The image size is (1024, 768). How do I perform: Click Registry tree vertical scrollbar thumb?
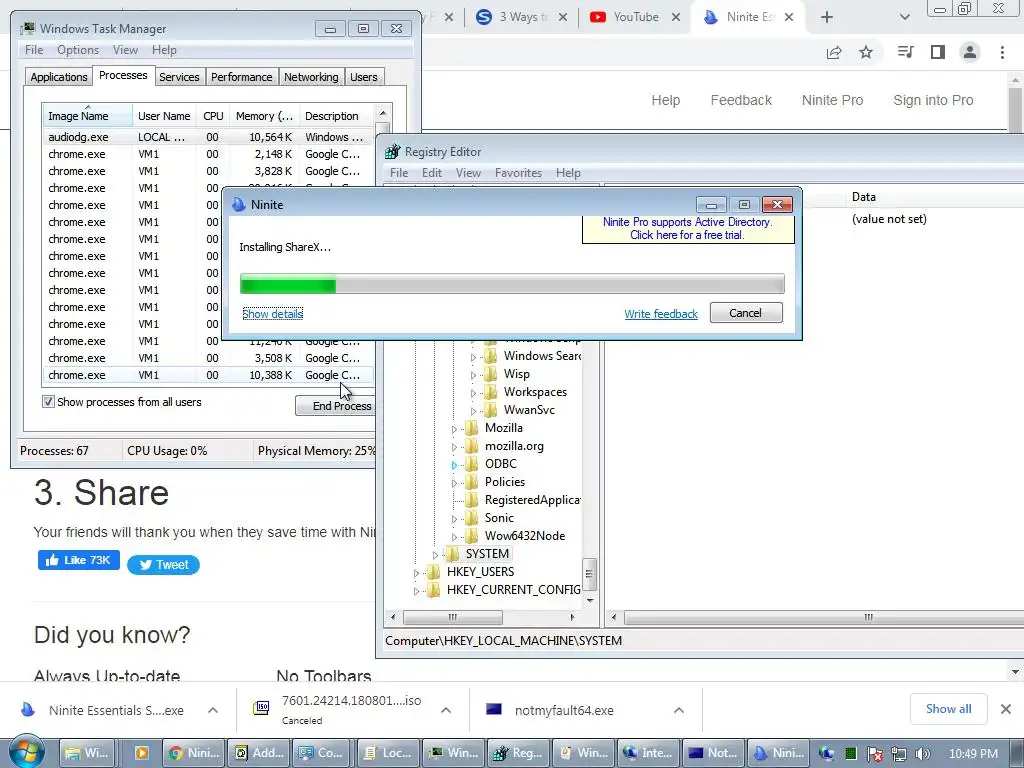coord(589,574)
